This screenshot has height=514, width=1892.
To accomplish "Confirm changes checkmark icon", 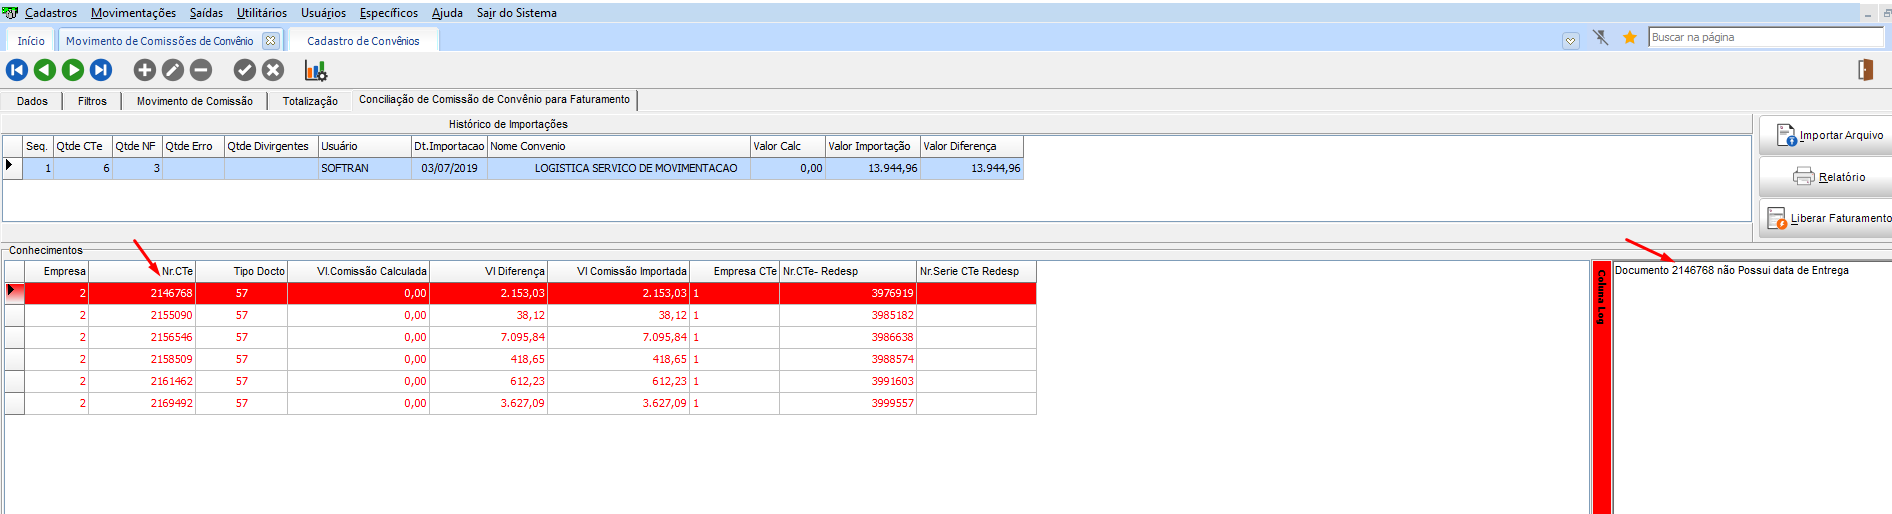I will click(245, 70).
